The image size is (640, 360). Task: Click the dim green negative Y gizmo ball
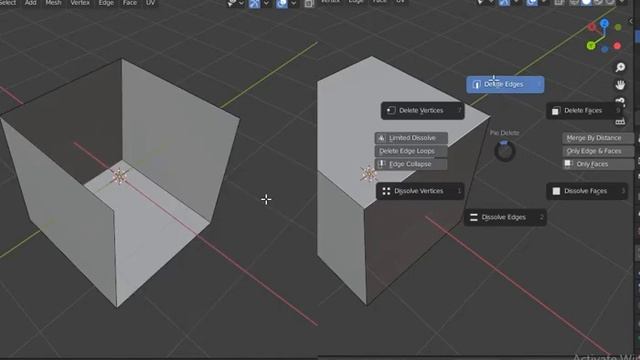pos(618,27)
